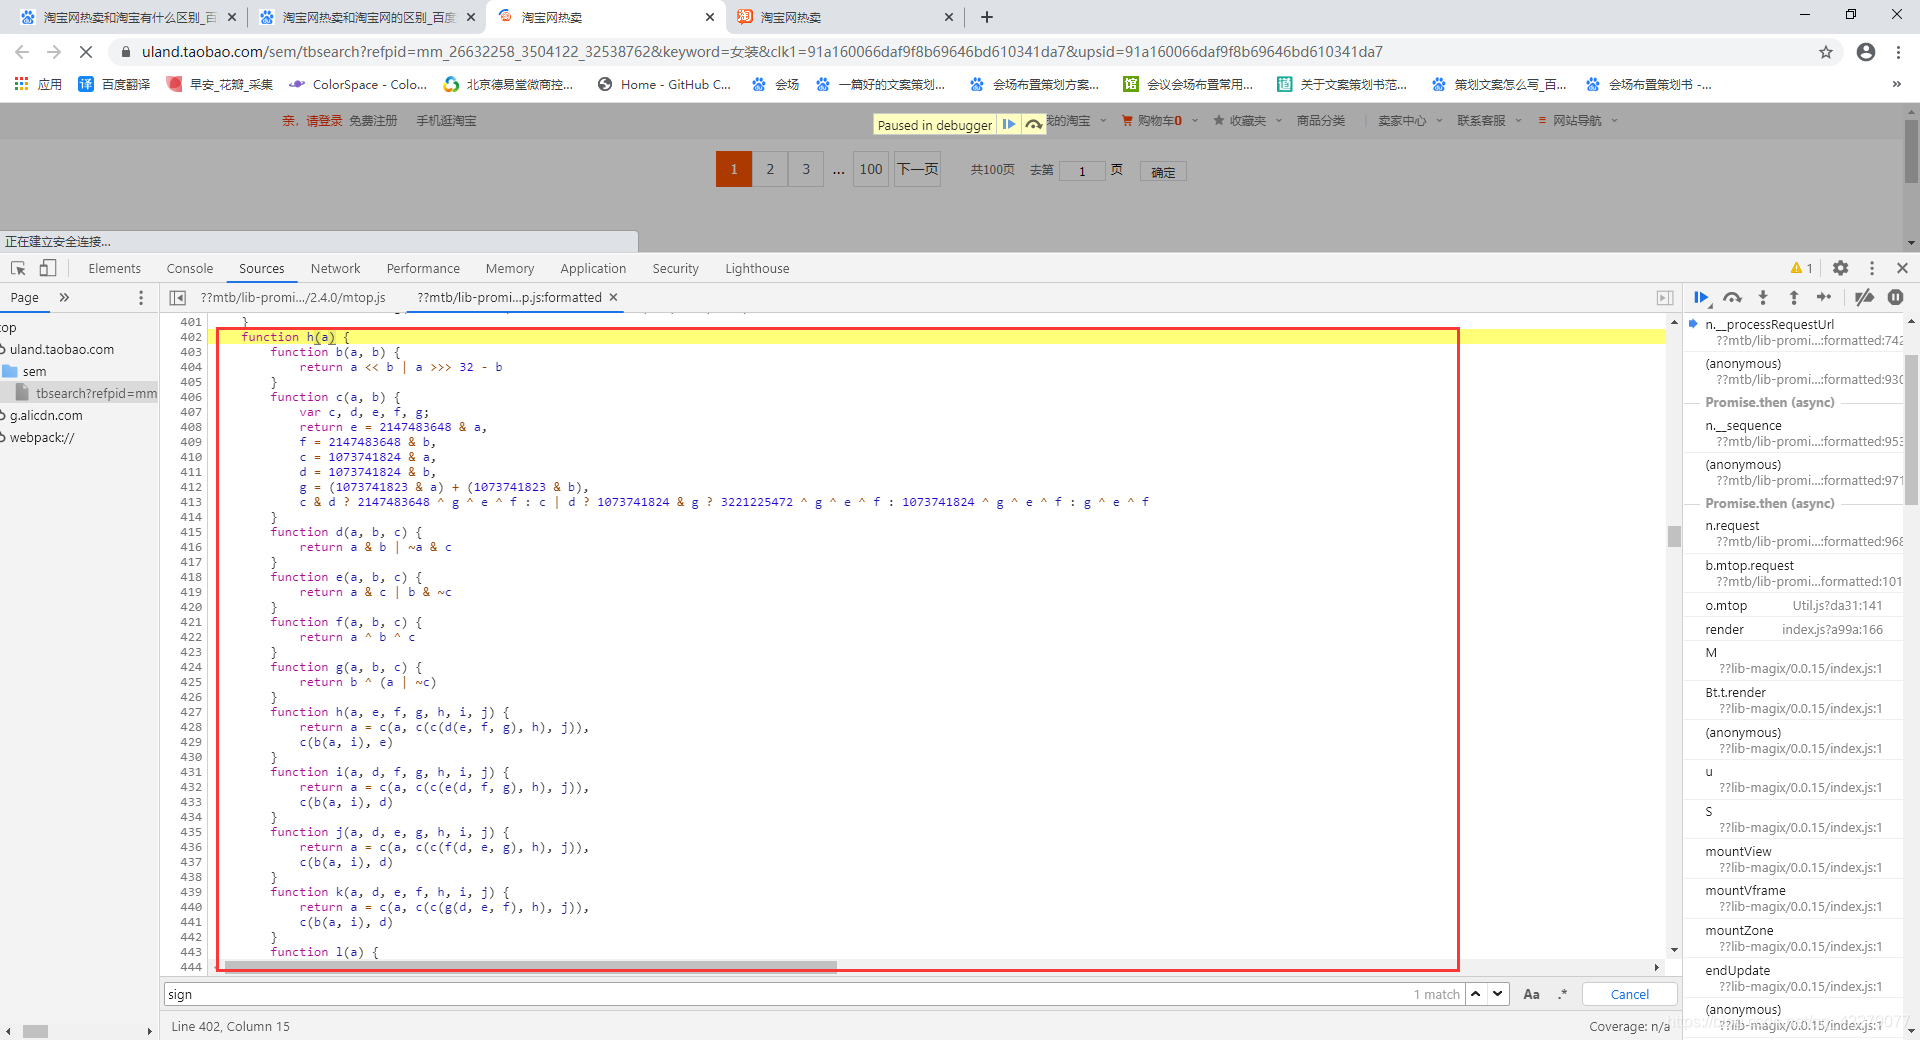Open the Performance panel
The height and width of the screenshot is (1040, 1920).
point(423,268)
